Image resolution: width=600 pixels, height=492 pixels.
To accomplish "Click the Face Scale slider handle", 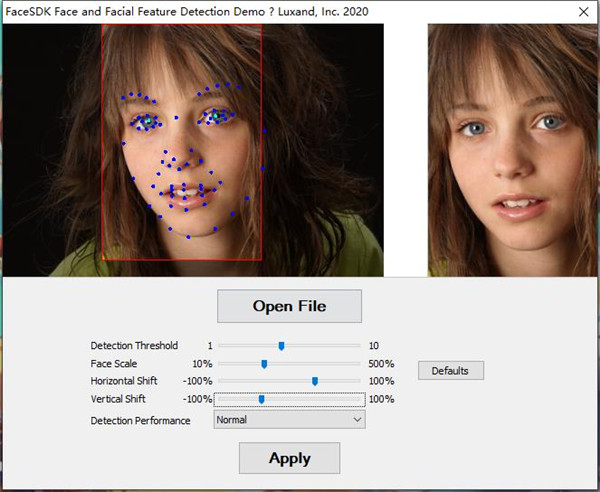I will click(x=264, y=364).
